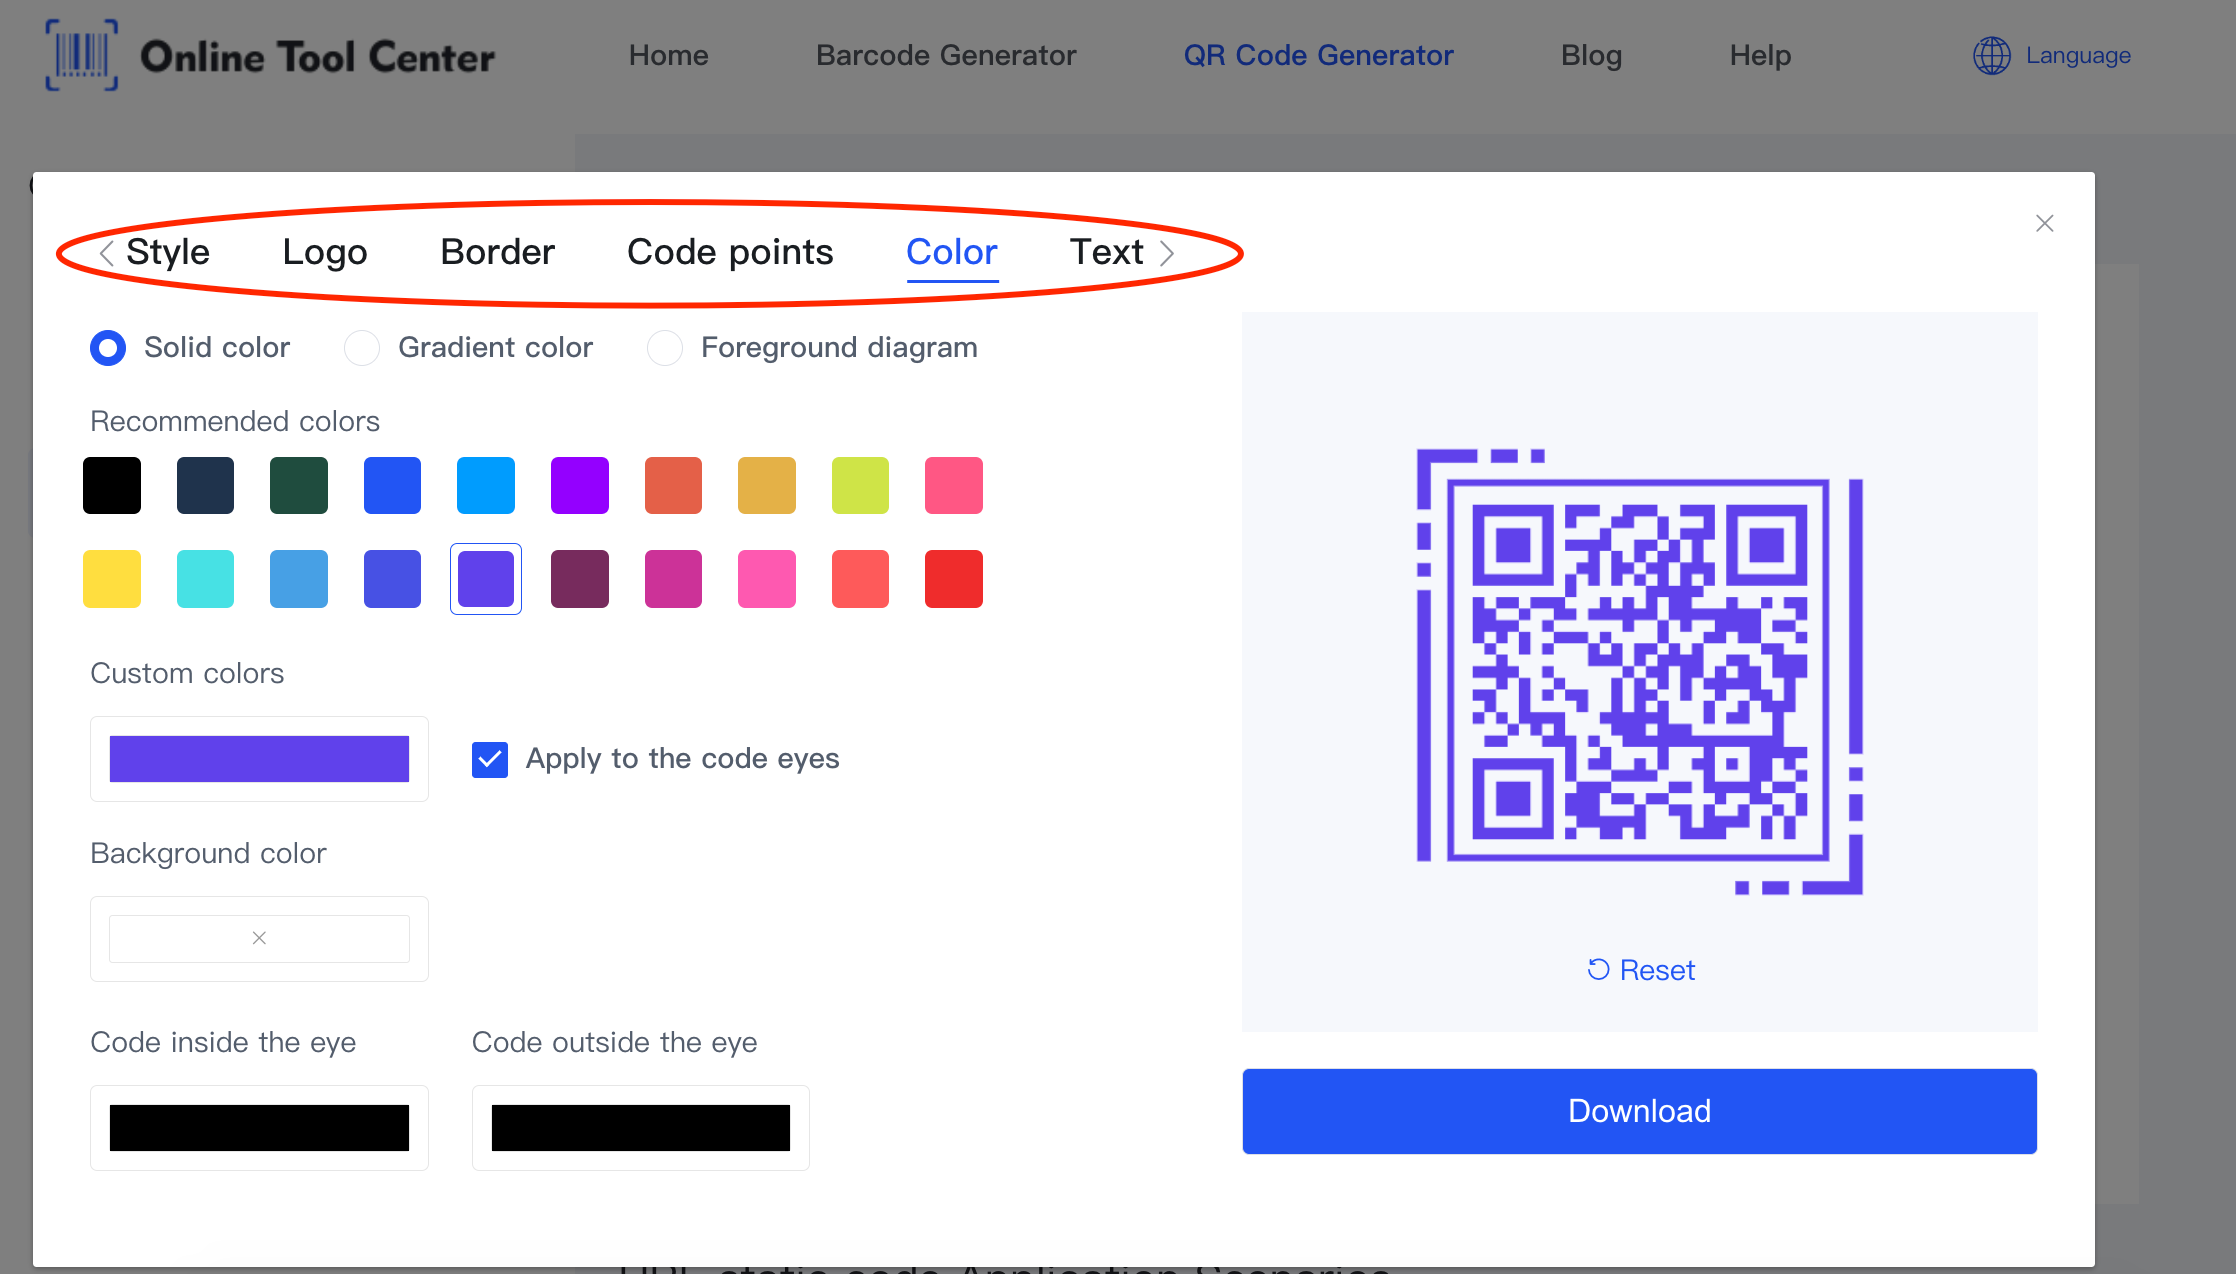The width and height of the screenshot is (2236, 1274).
Task: Download the generated QR code
Action: click(1639, 1111)
